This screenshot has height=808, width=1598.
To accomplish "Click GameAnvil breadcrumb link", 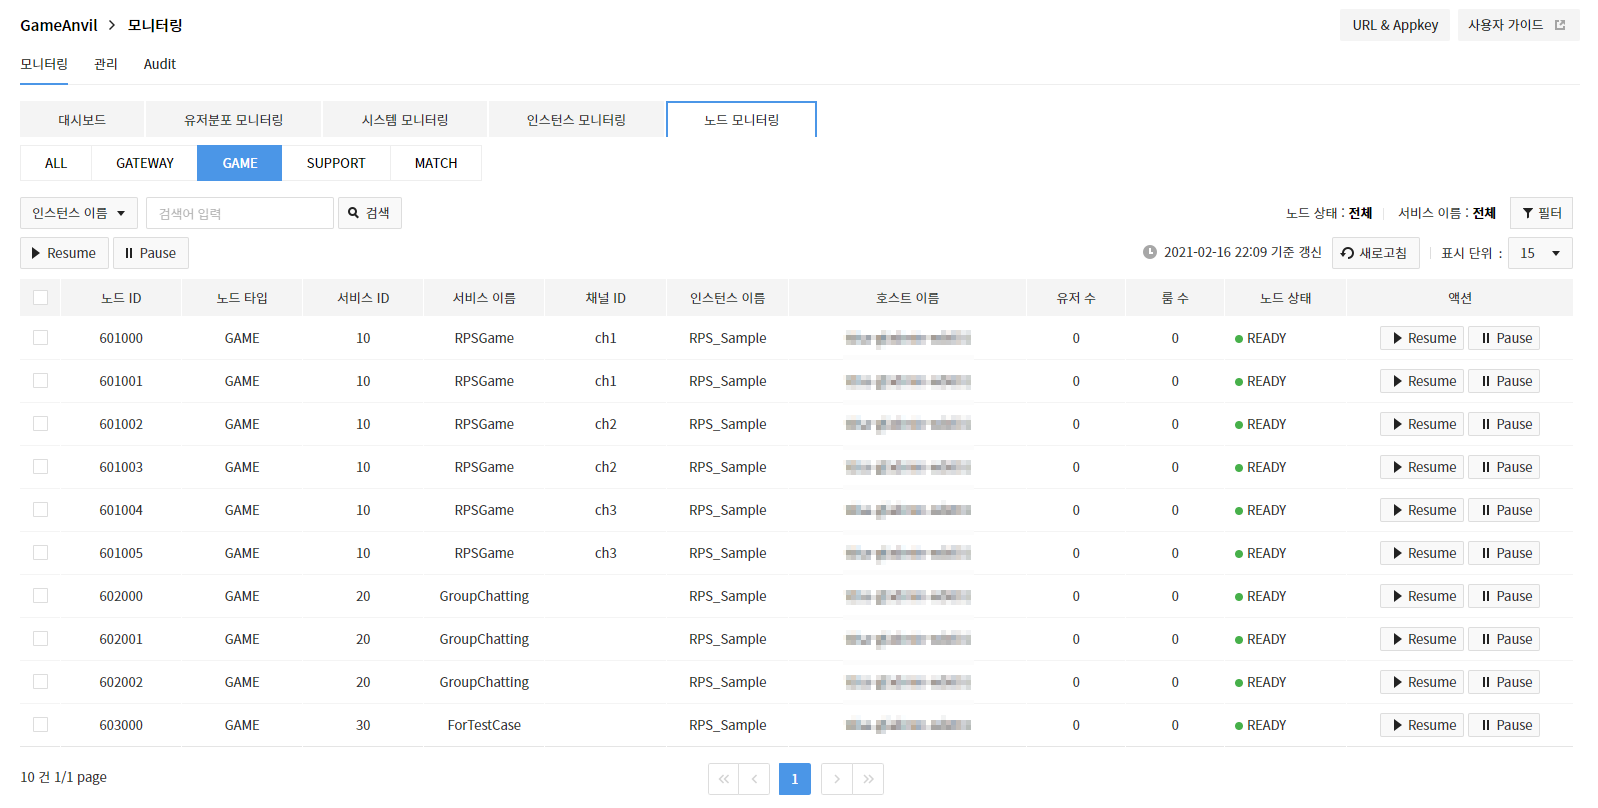I will pyautogui.click(x=59, y=25).
